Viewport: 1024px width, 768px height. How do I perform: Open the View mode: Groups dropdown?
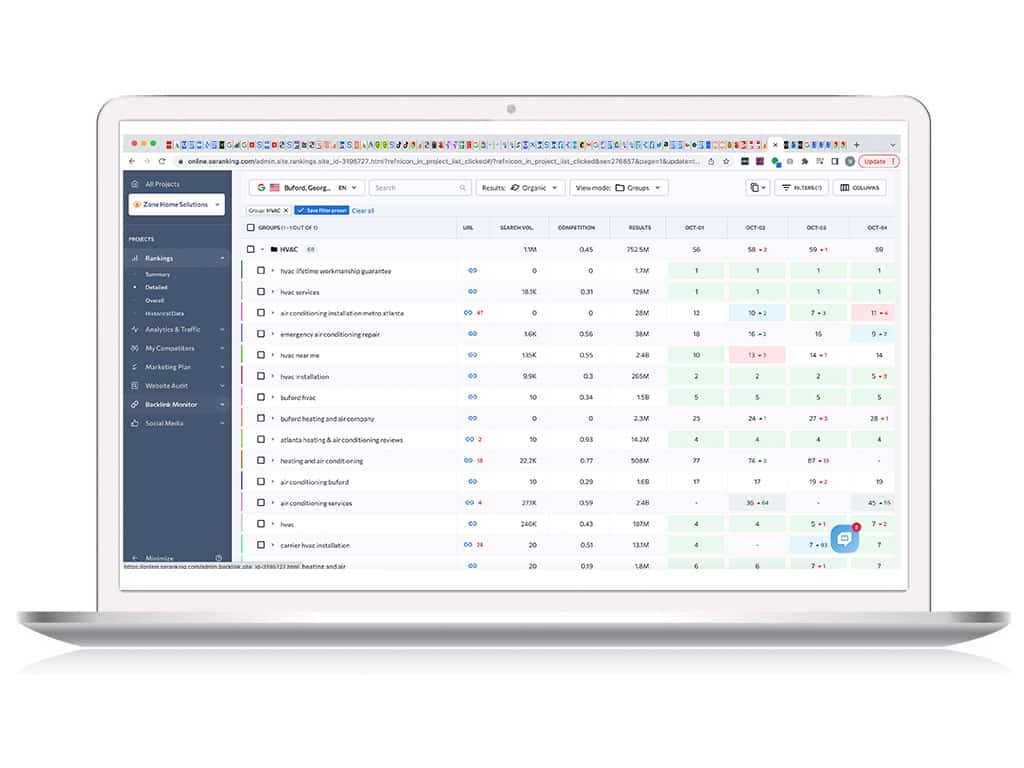[618, 188]
